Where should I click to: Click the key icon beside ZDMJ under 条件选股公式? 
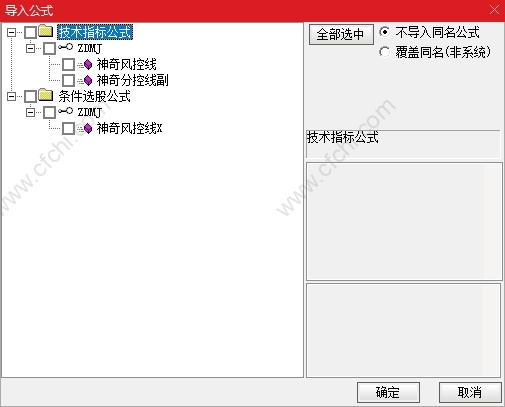pos(65,111)
